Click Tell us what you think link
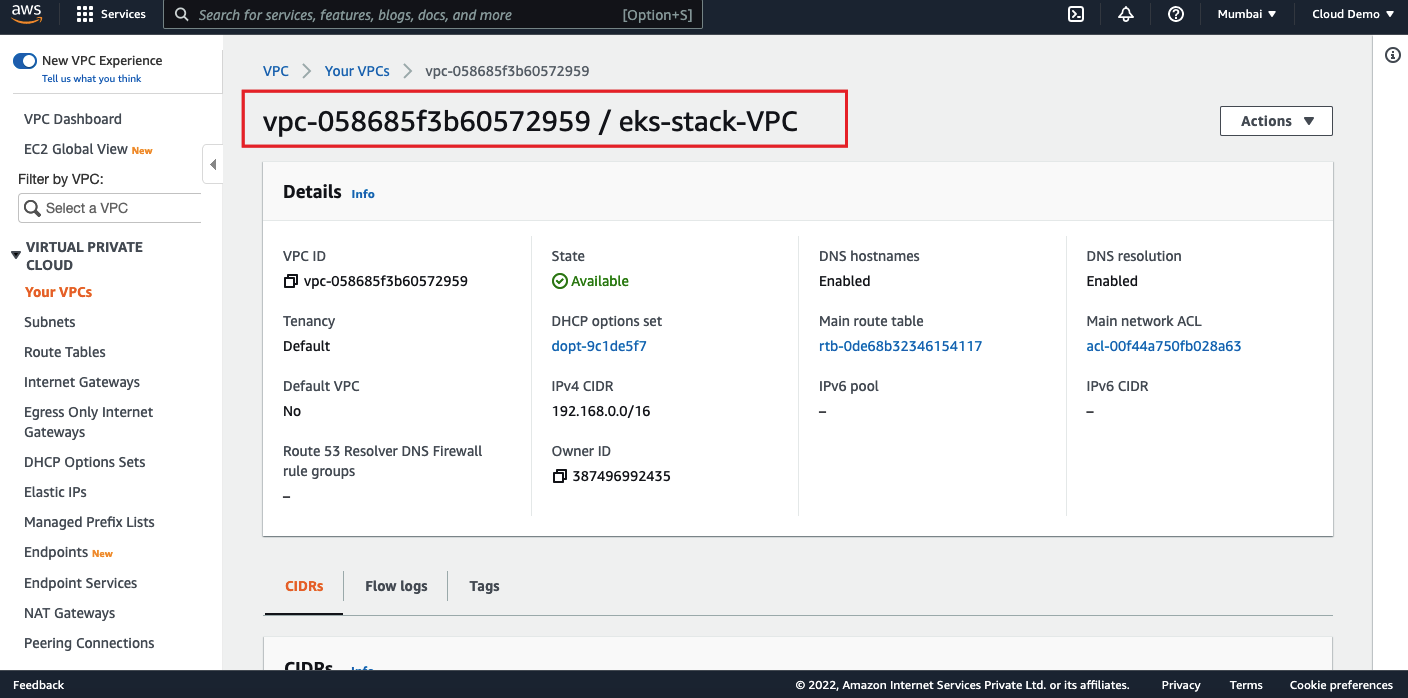Image resolution: width=1408 pixels, height=698 pixels. [92, 78]
